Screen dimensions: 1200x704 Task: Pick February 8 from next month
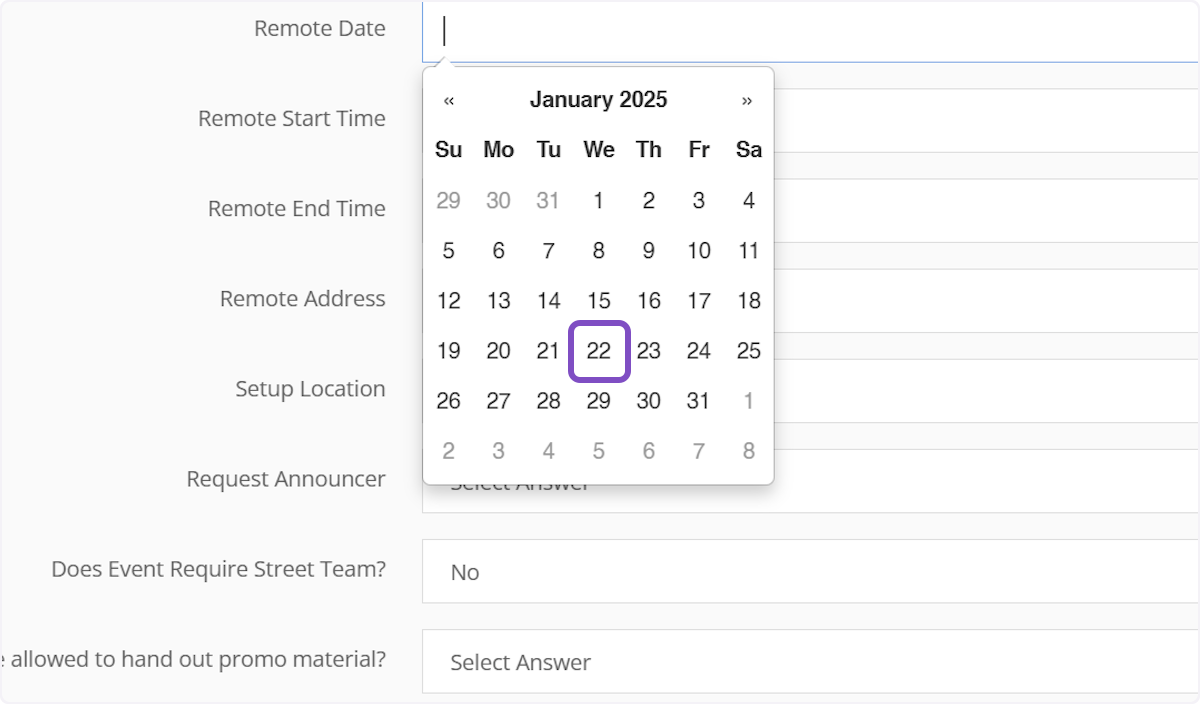[x=748, y=451]
